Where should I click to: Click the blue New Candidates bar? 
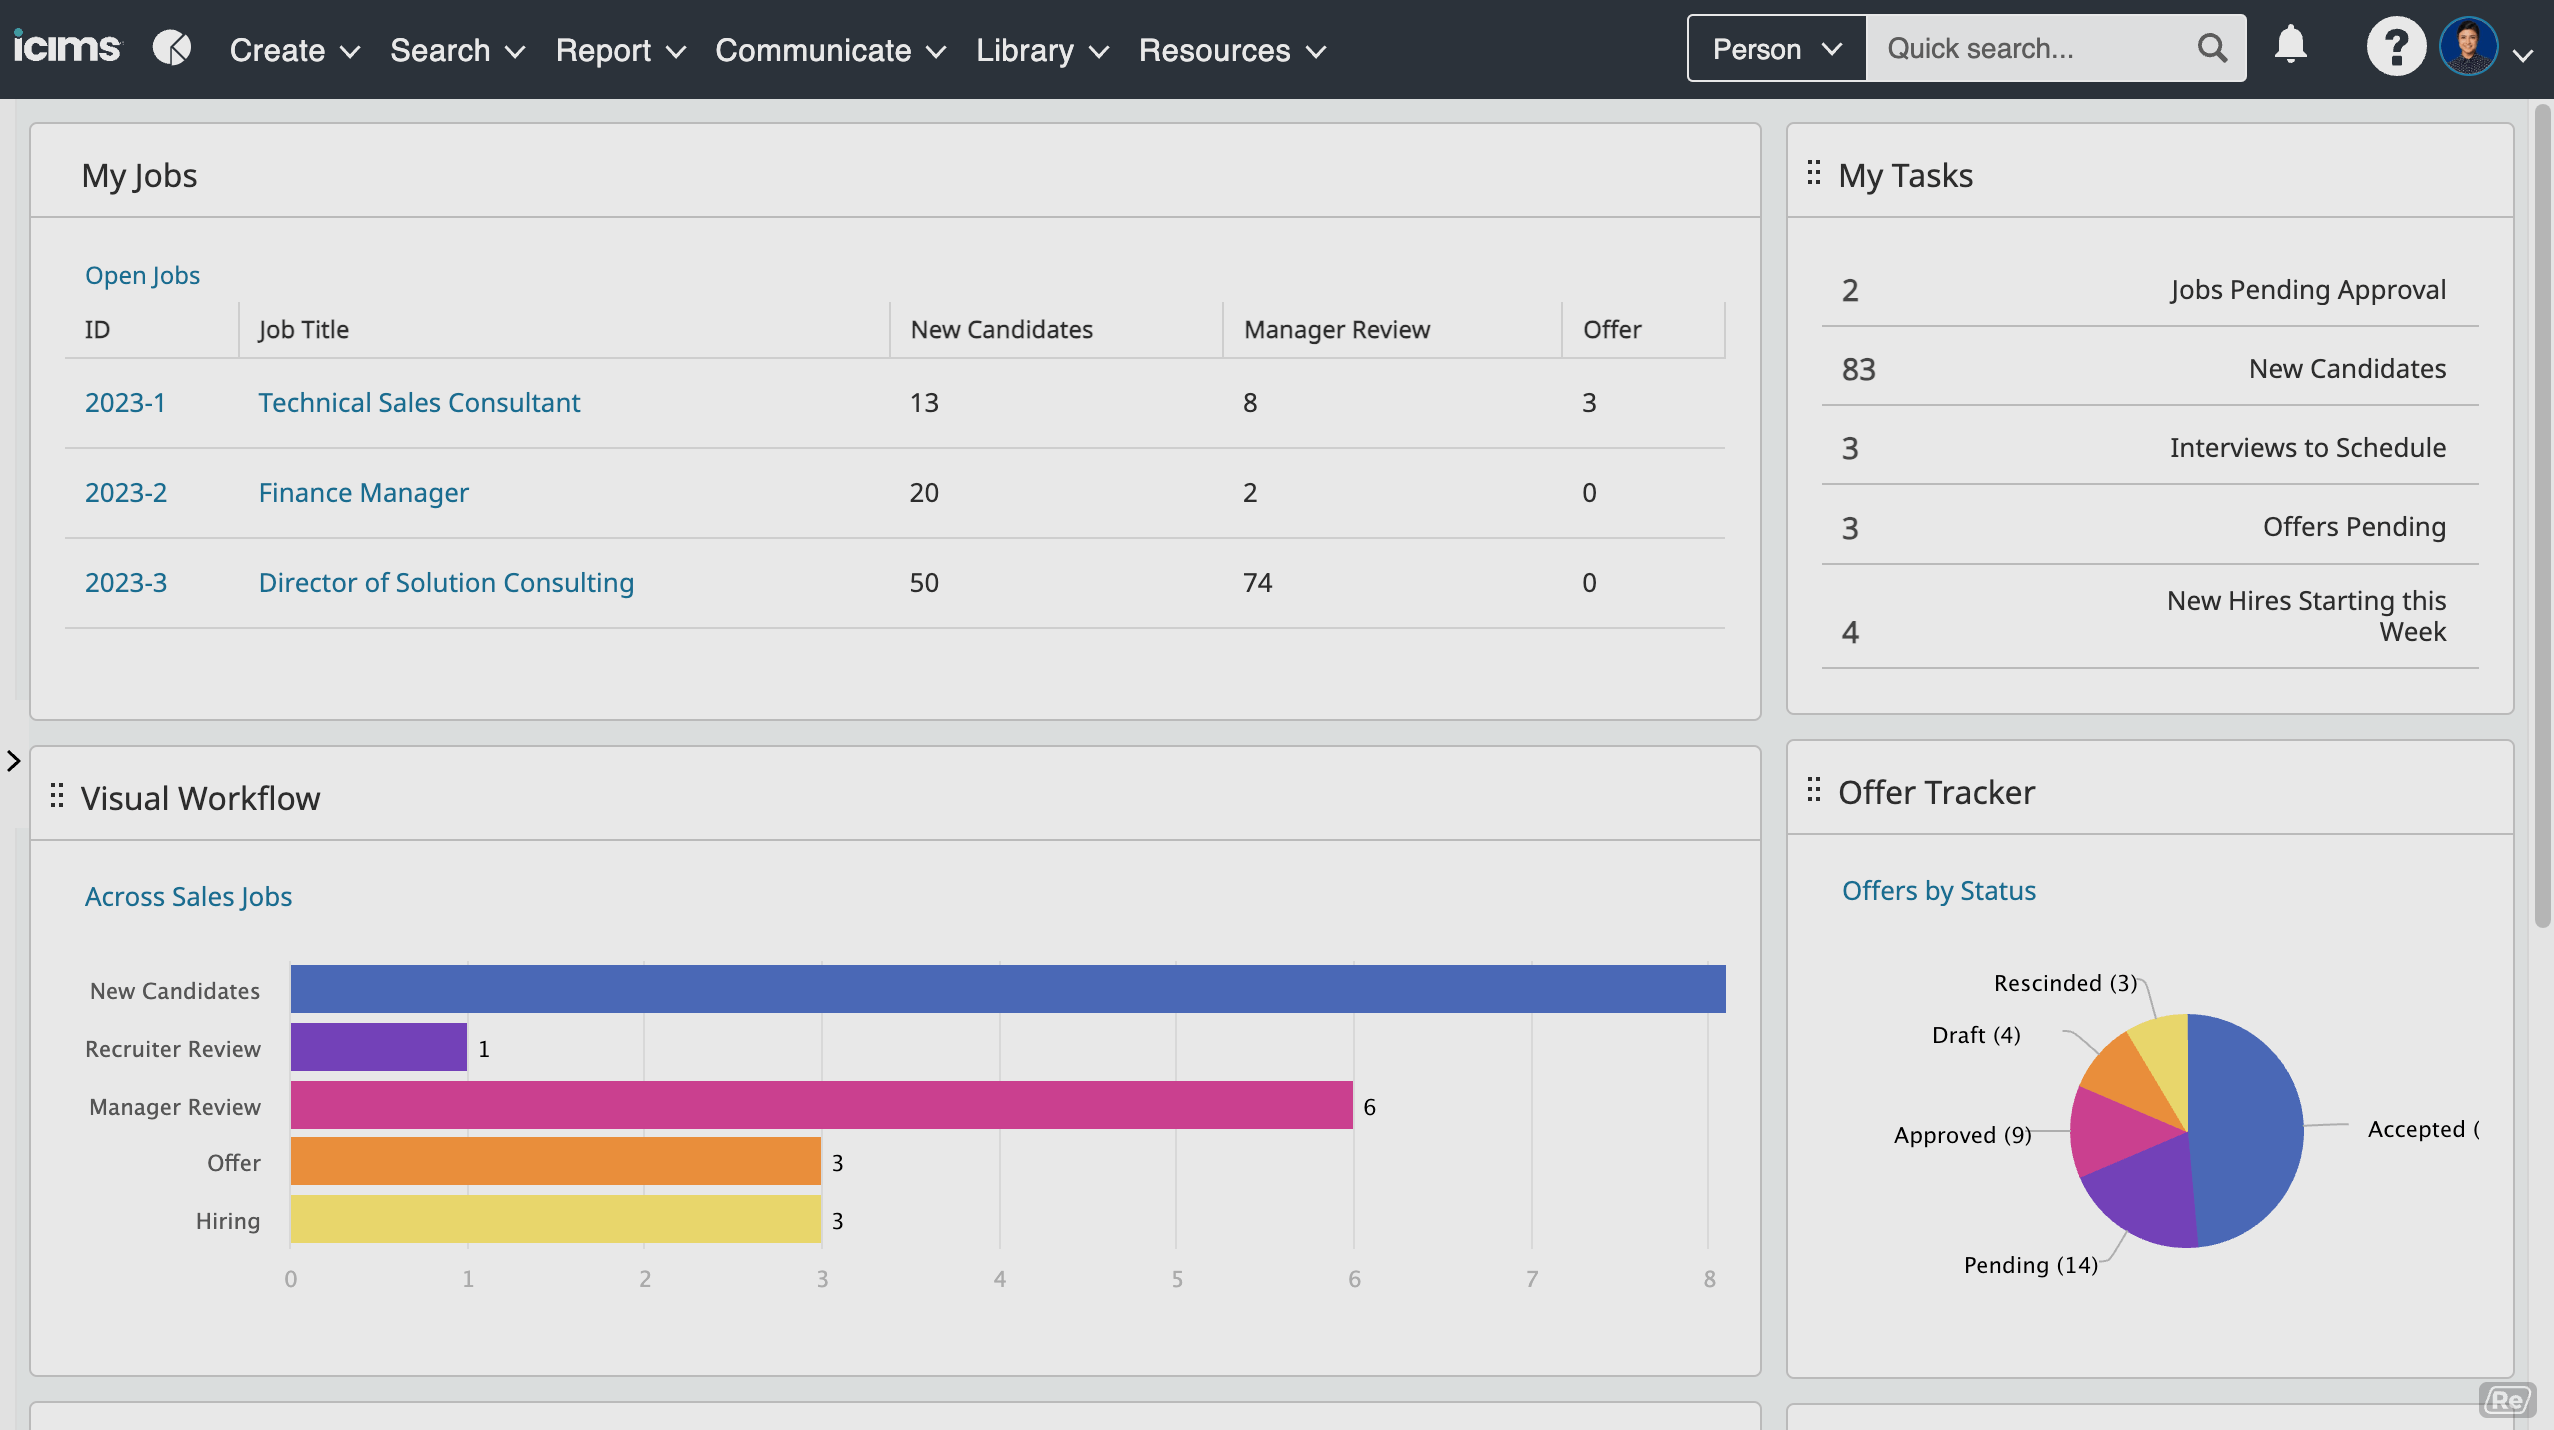(x=1008, y=989)
